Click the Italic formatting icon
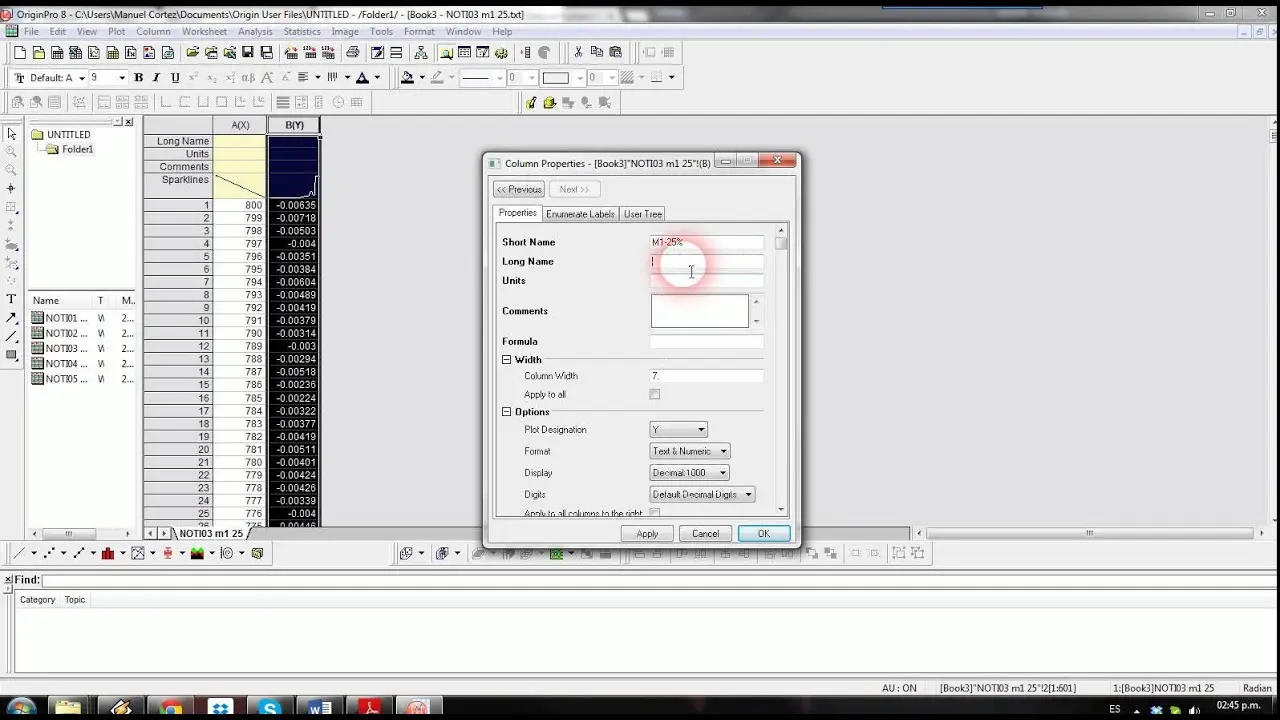This screenshot has height=720, width=1280. point(157,78)
